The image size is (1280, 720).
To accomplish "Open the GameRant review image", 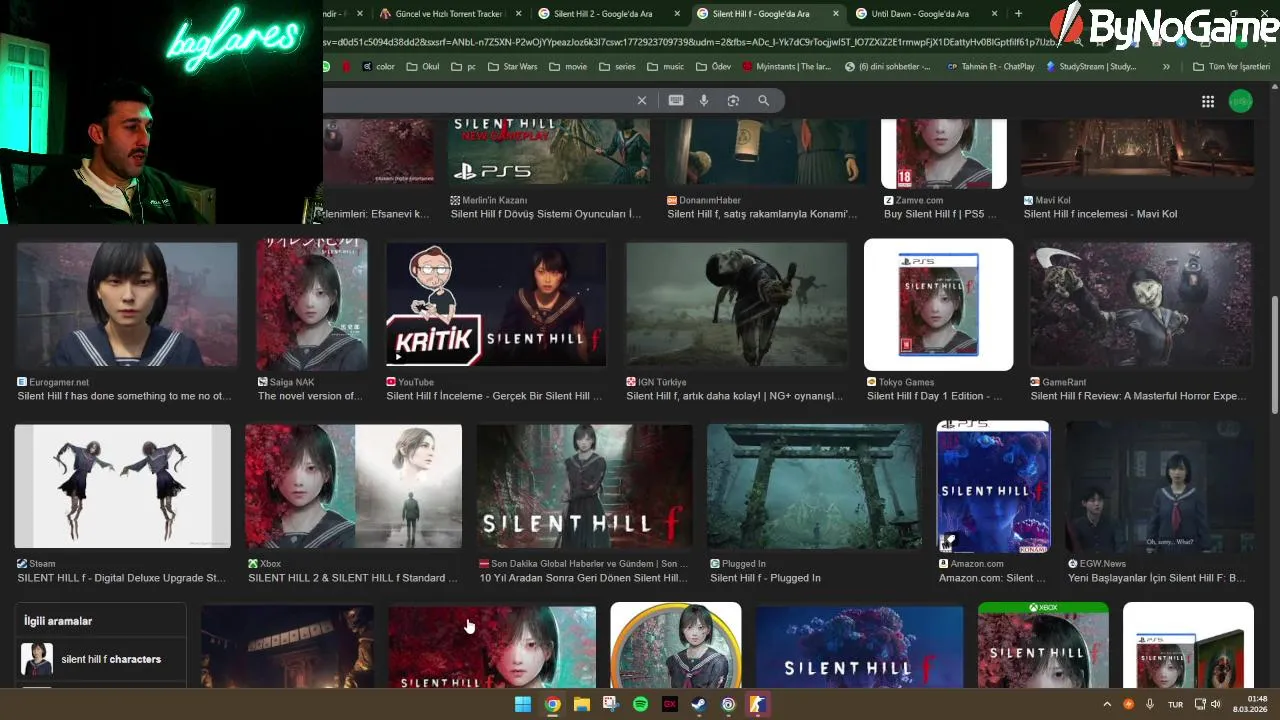I will (1141, 305).
